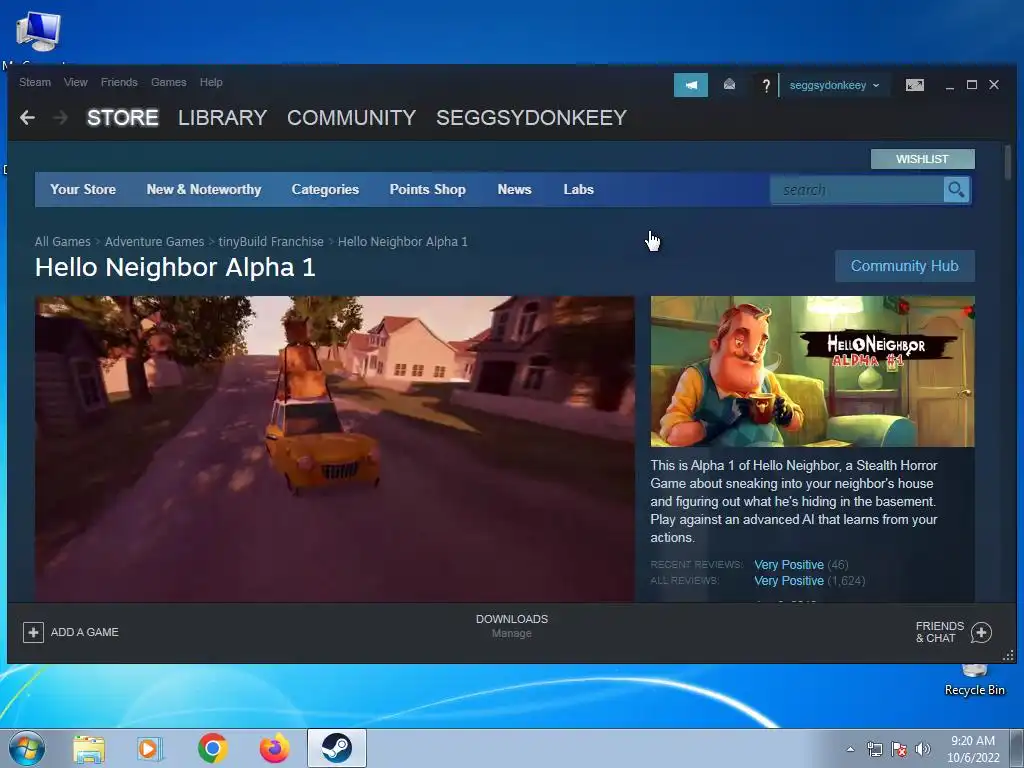Open the Points Shop
1024x768 pixels.
tap(428, 189)
